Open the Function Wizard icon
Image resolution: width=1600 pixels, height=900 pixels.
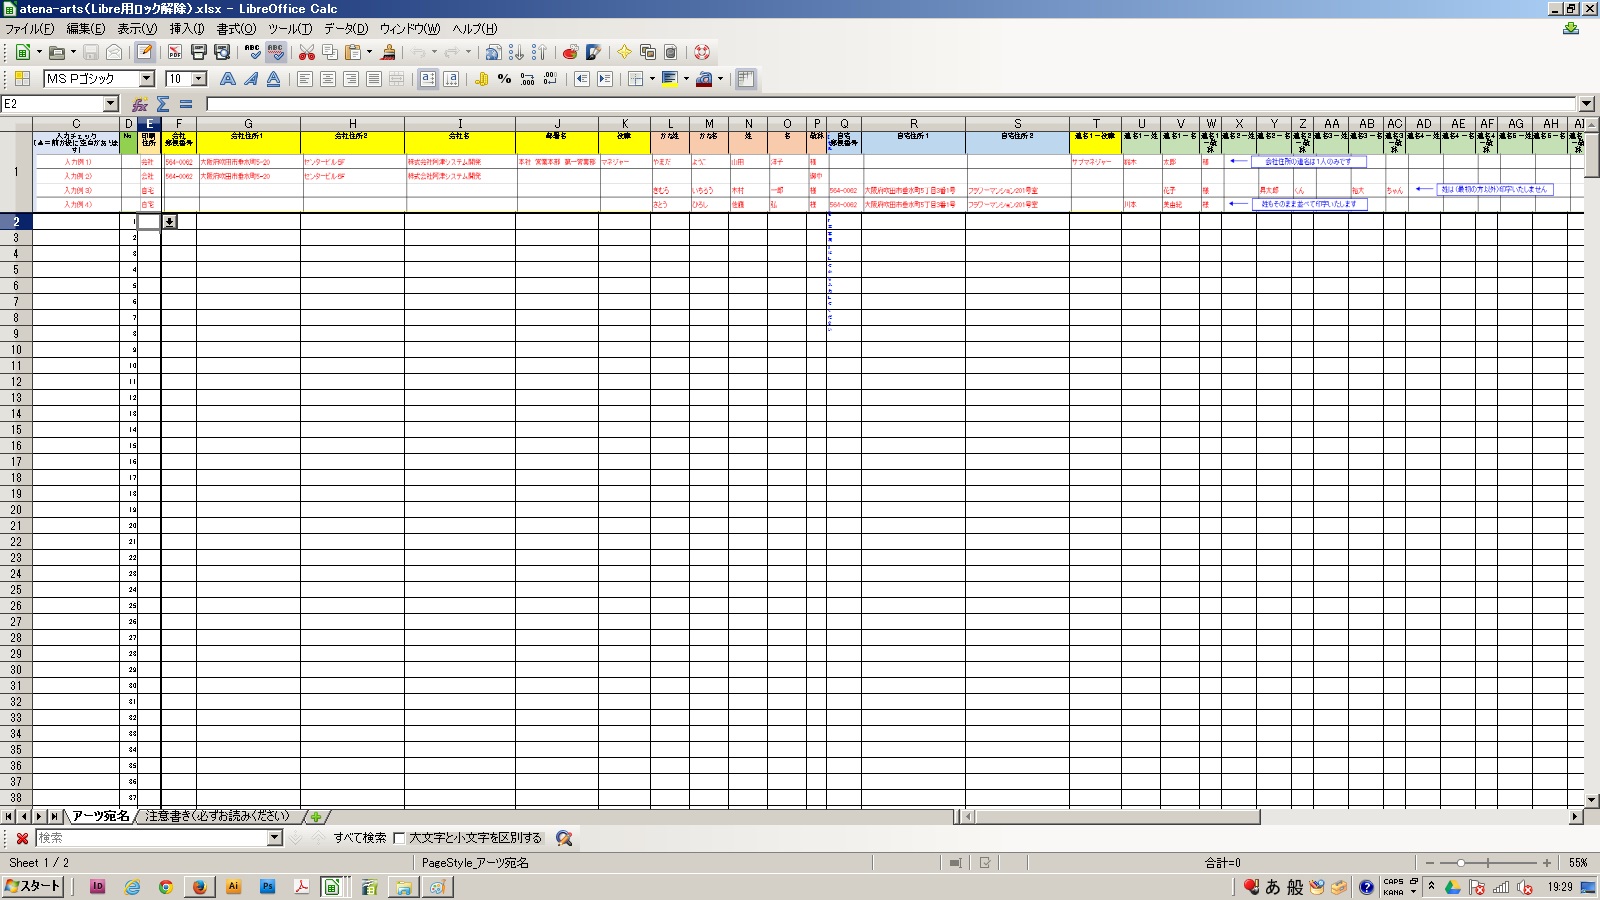[140, 104]
